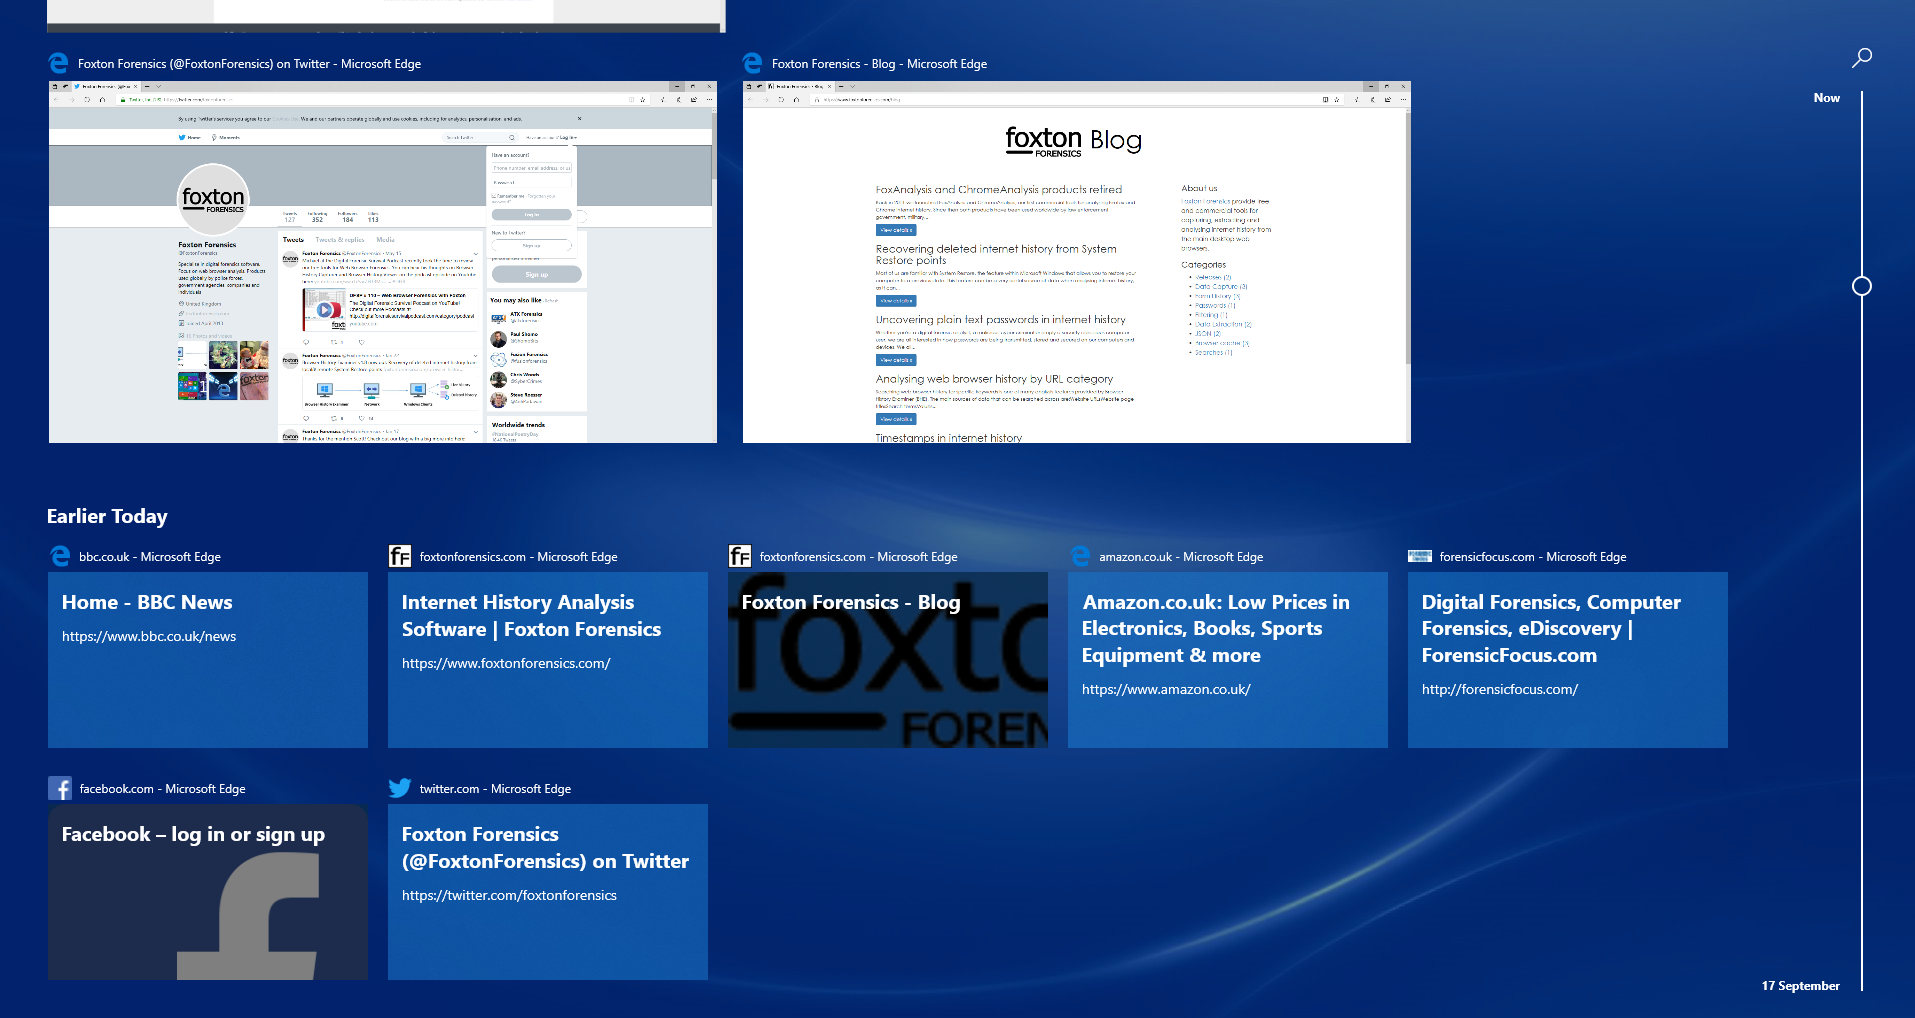Click the http://forensicfocus.com/ URL text
Screen dimensions: 1915x1018
(x=1500, y=689)
